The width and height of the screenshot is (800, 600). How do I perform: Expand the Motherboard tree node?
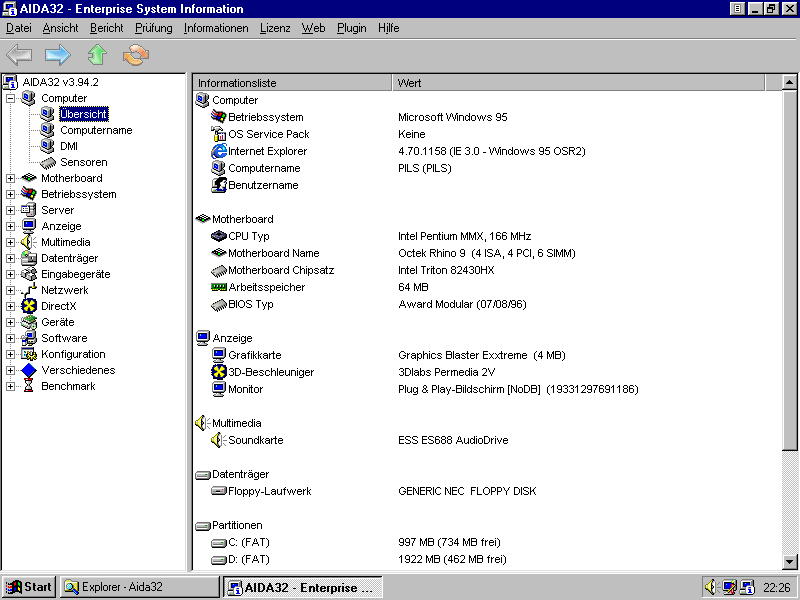point(10,178)
